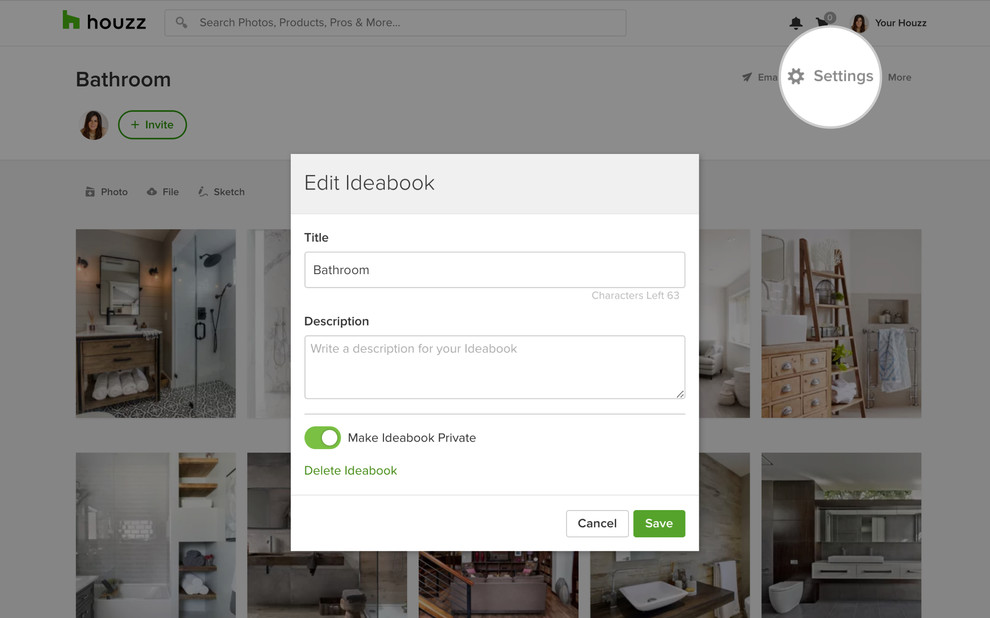This screenshot has width=990, height=618.
Task: Add a Photo to the ideabook
Action: pos(106,192)
